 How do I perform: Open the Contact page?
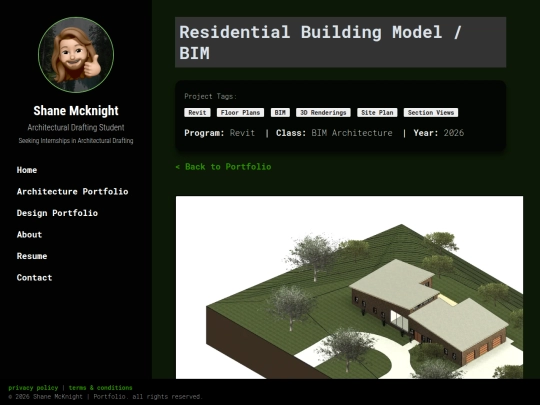tap(34, 278)
